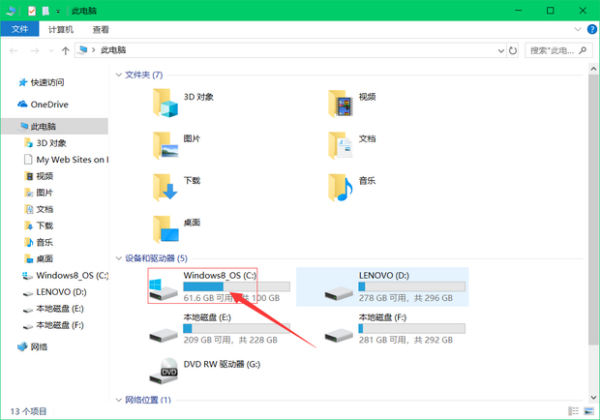Expand the 网络位置 (1) group
Screen dimensions: 600x420
[x=119, y=399]
